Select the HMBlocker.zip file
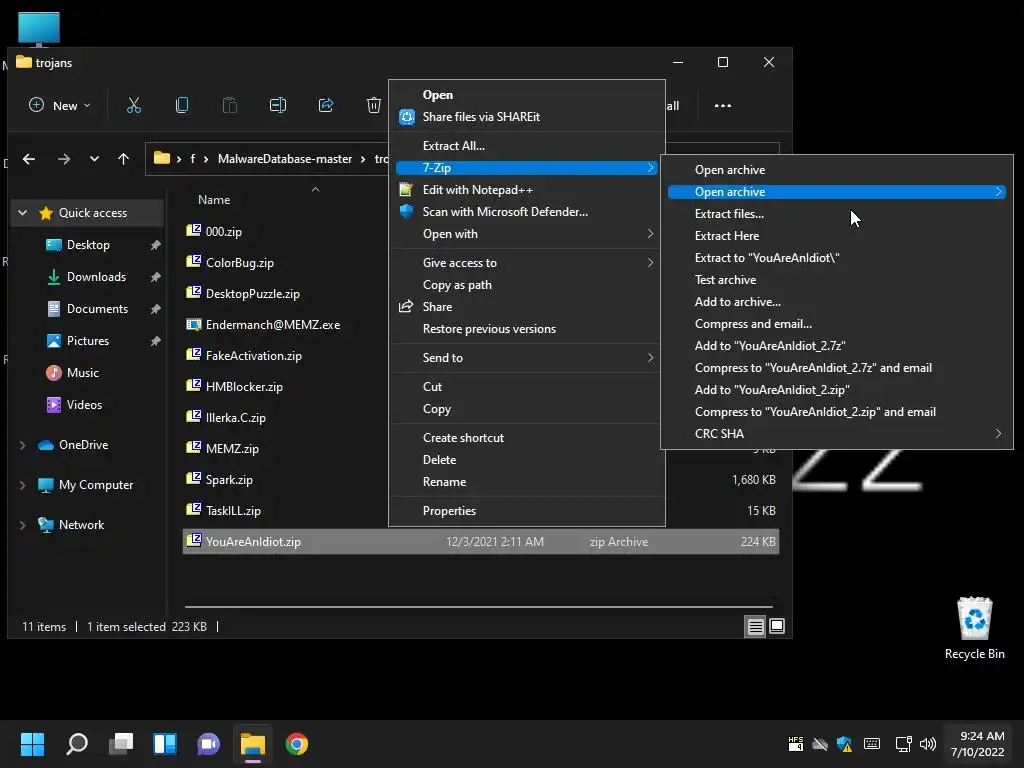 [244, 387]
